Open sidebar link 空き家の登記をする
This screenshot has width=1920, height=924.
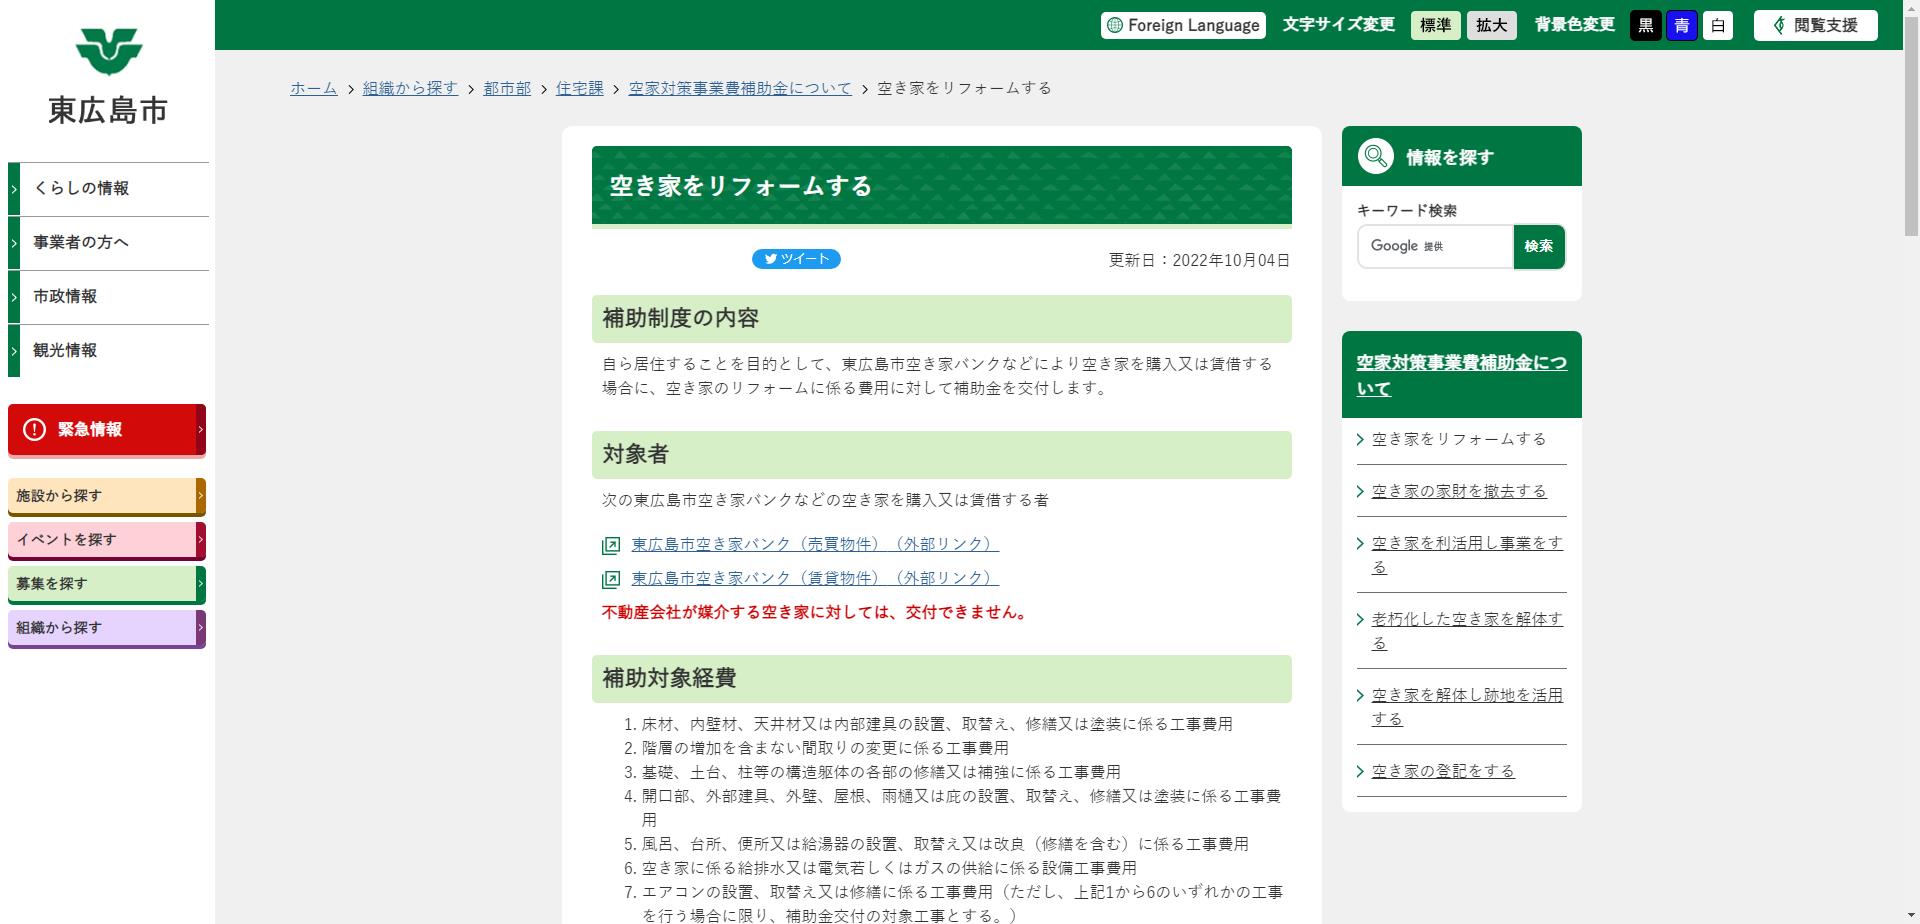(x=1443, y=771)
